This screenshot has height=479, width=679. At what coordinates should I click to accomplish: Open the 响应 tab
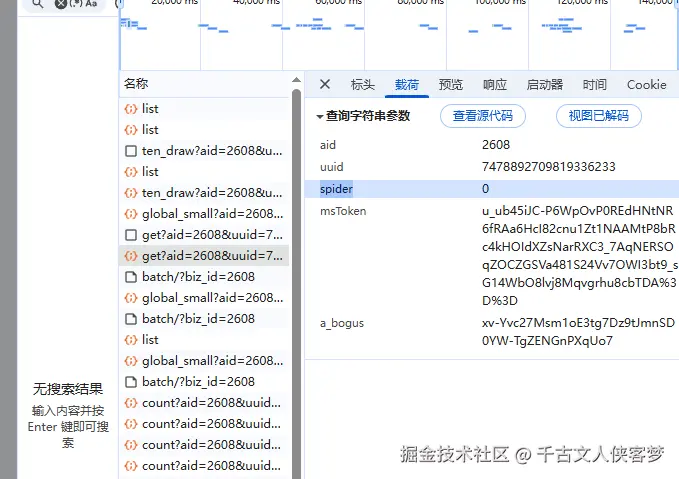495,84
